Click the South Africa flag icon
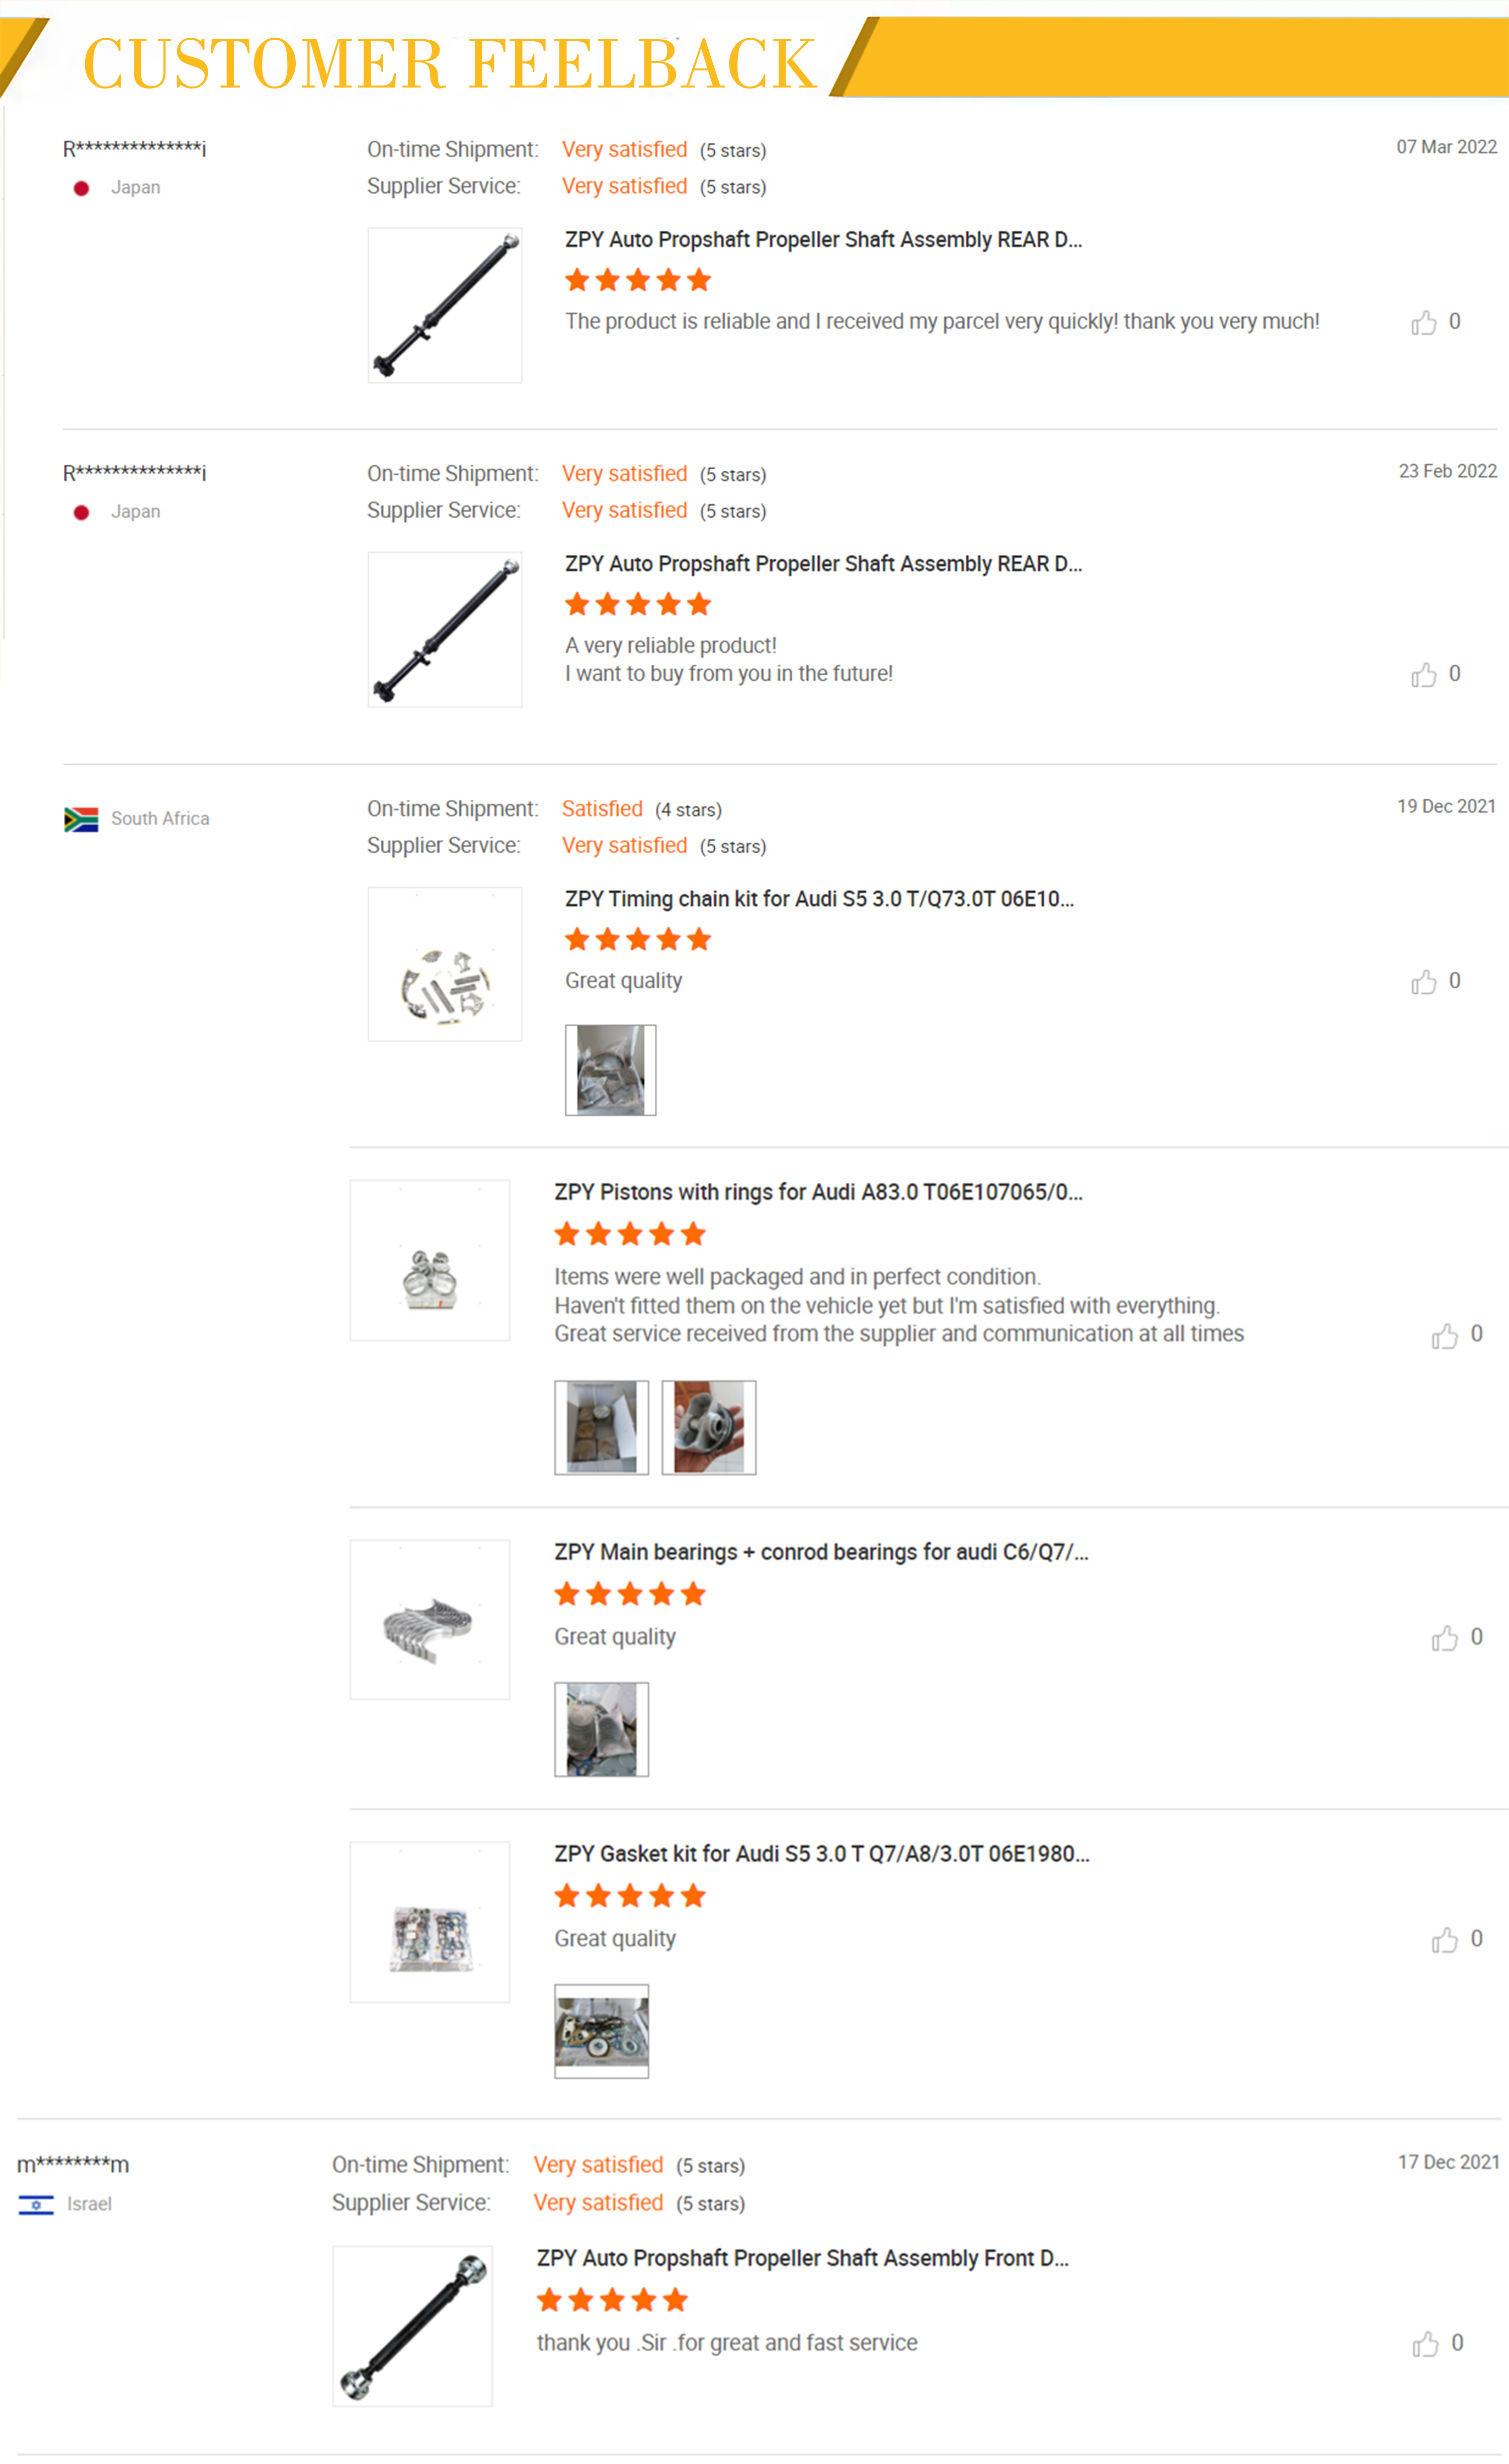This screenshot has height=2464, width=1509. (x=81, y=819)
